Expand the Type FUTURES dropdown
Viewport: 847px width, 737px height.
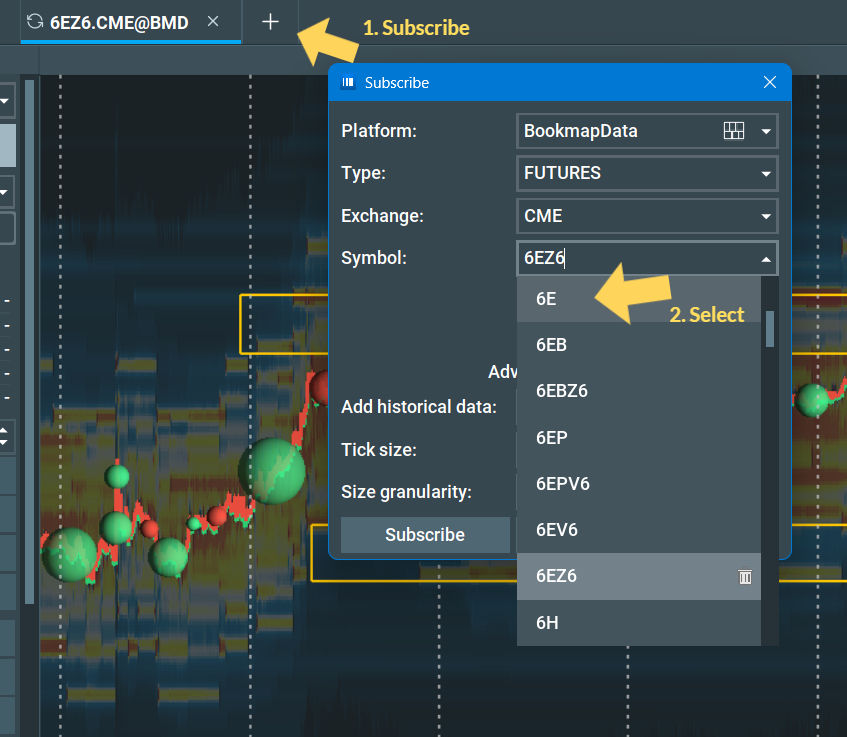point(766,174)
